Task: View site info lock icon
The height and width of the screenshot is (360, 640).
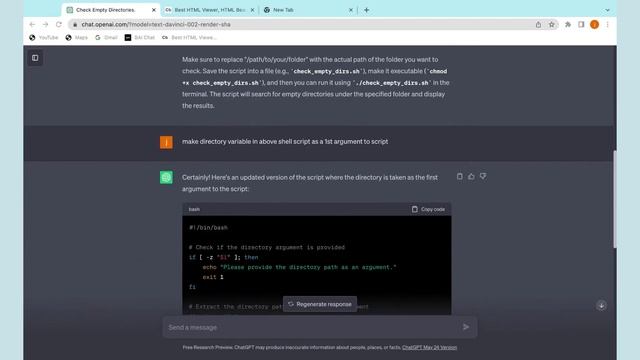Action: coord(75,24)
